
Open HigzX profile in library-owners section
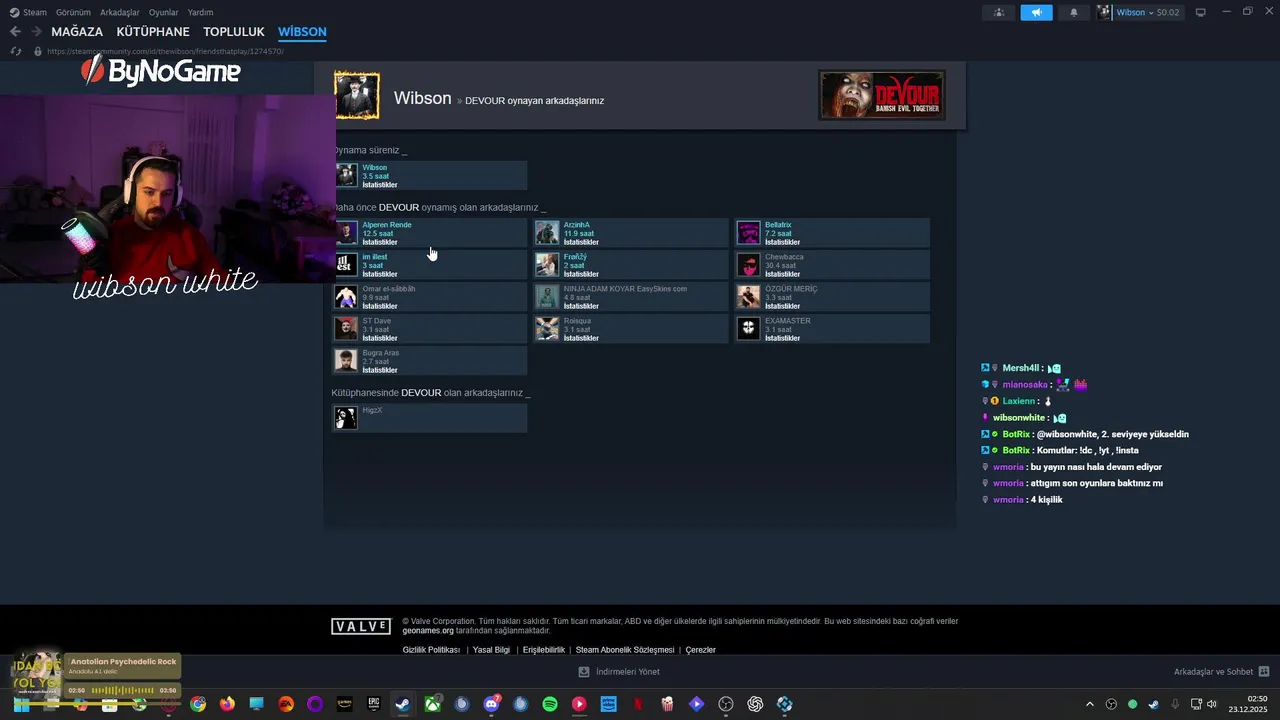point(372,411)
